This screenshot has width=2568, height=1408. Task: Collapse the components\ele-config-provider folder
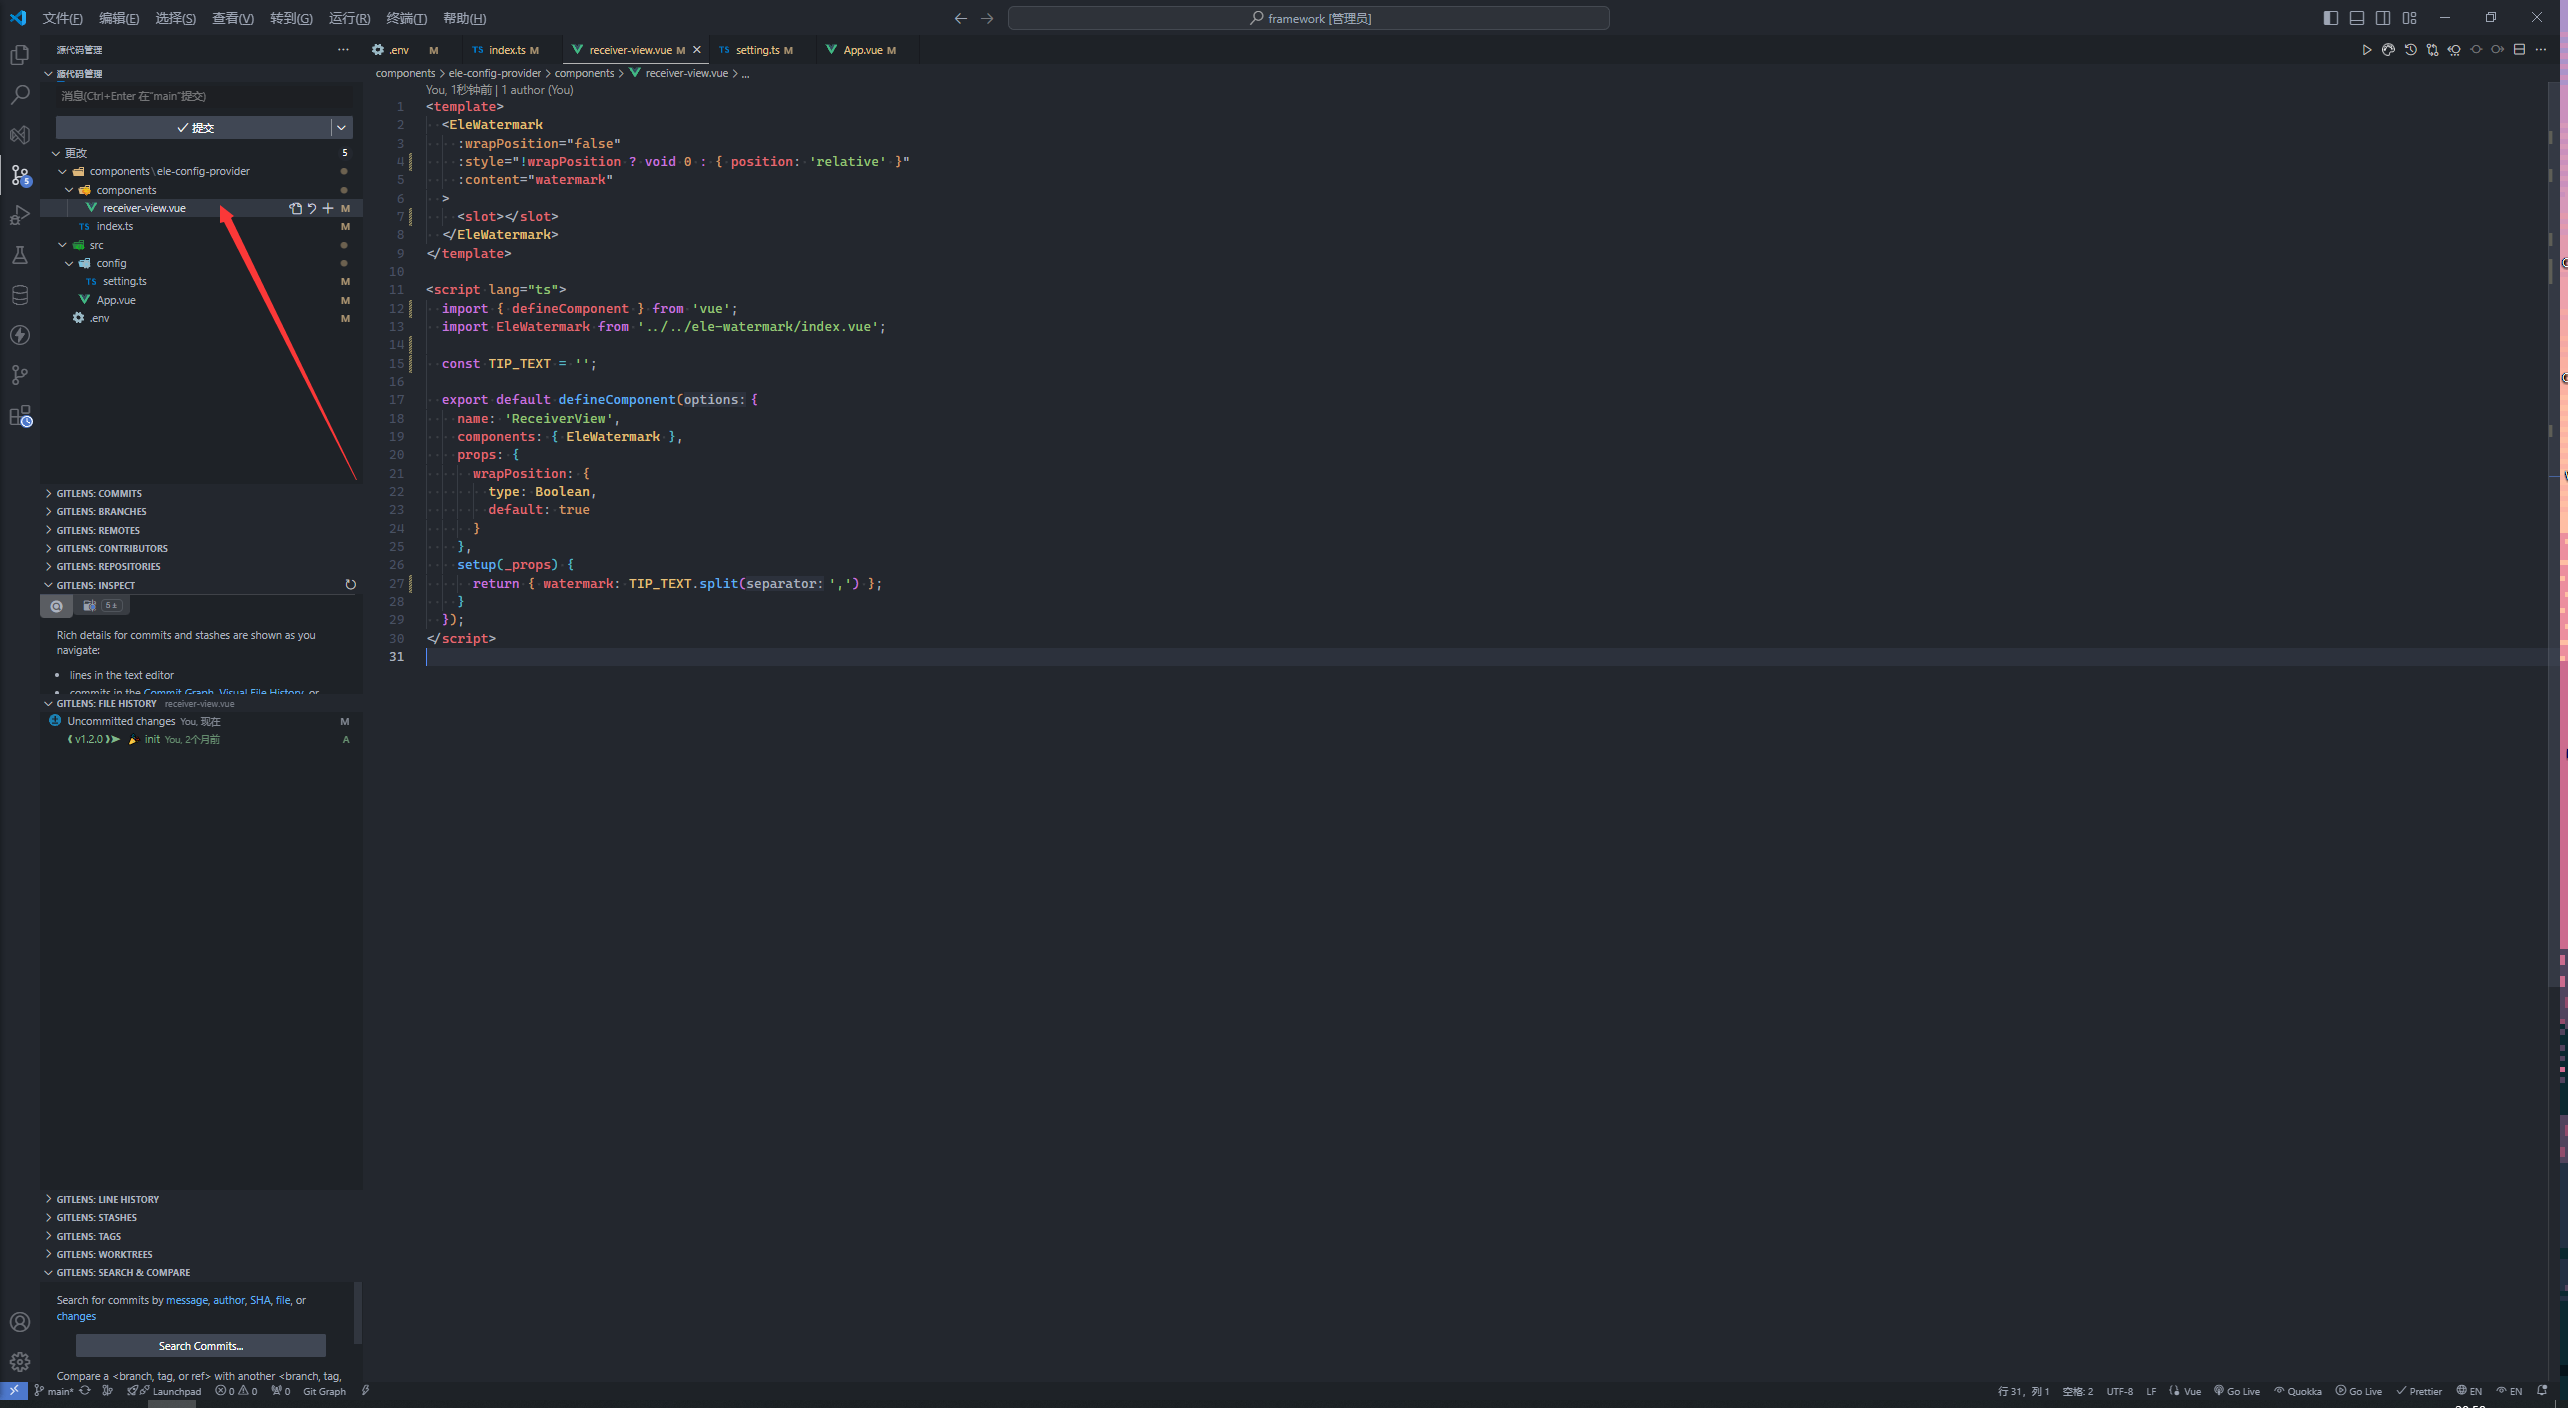63,172
